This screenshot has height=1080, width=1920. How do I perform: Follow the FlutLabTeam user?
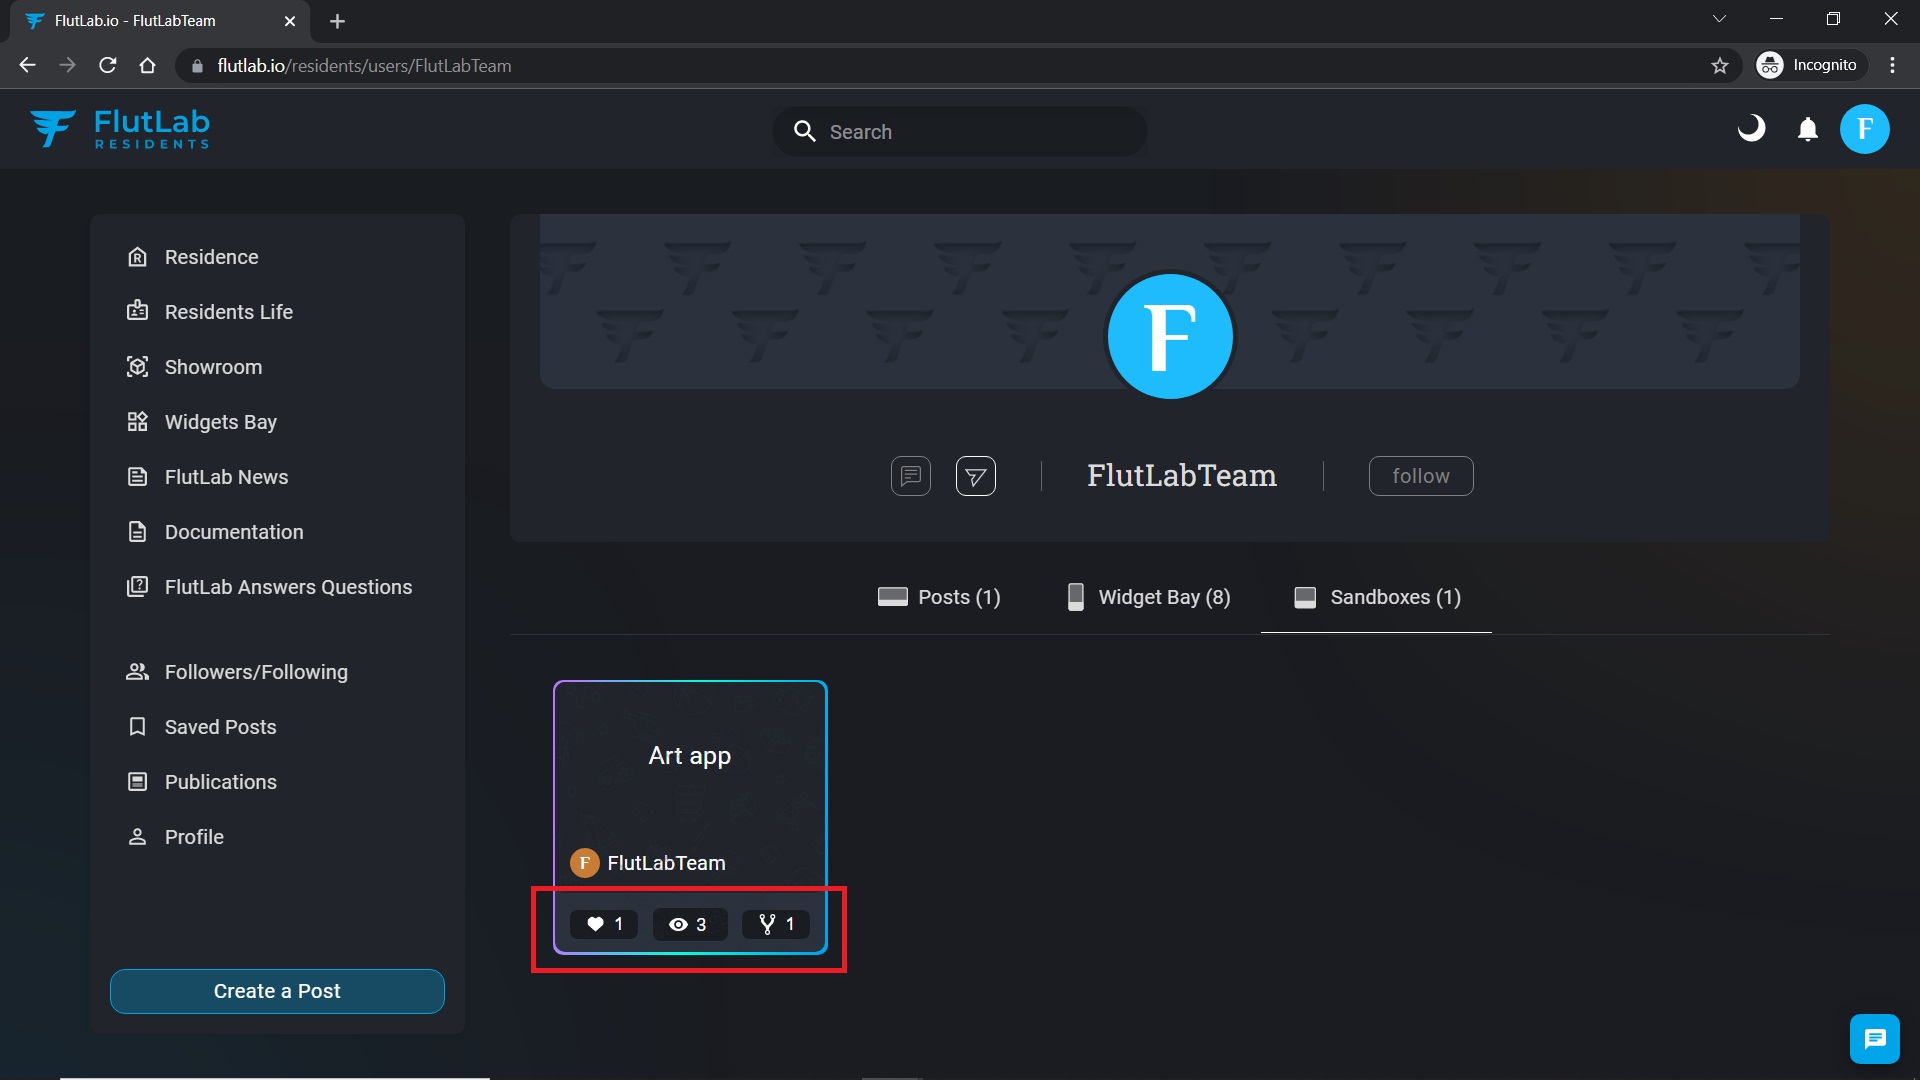pos(1421,476)
